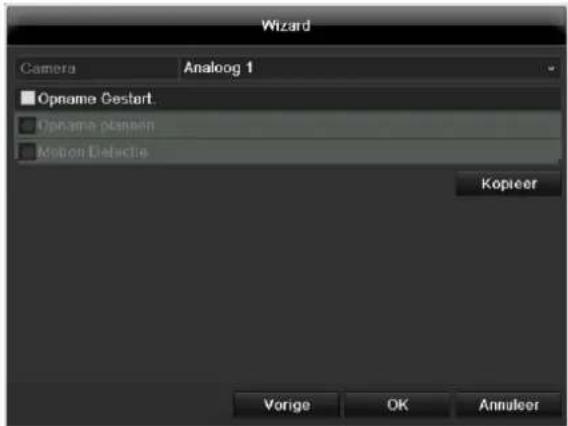Expand the Camera dropdown arrow
568x426 pixels.
[551, 68]
